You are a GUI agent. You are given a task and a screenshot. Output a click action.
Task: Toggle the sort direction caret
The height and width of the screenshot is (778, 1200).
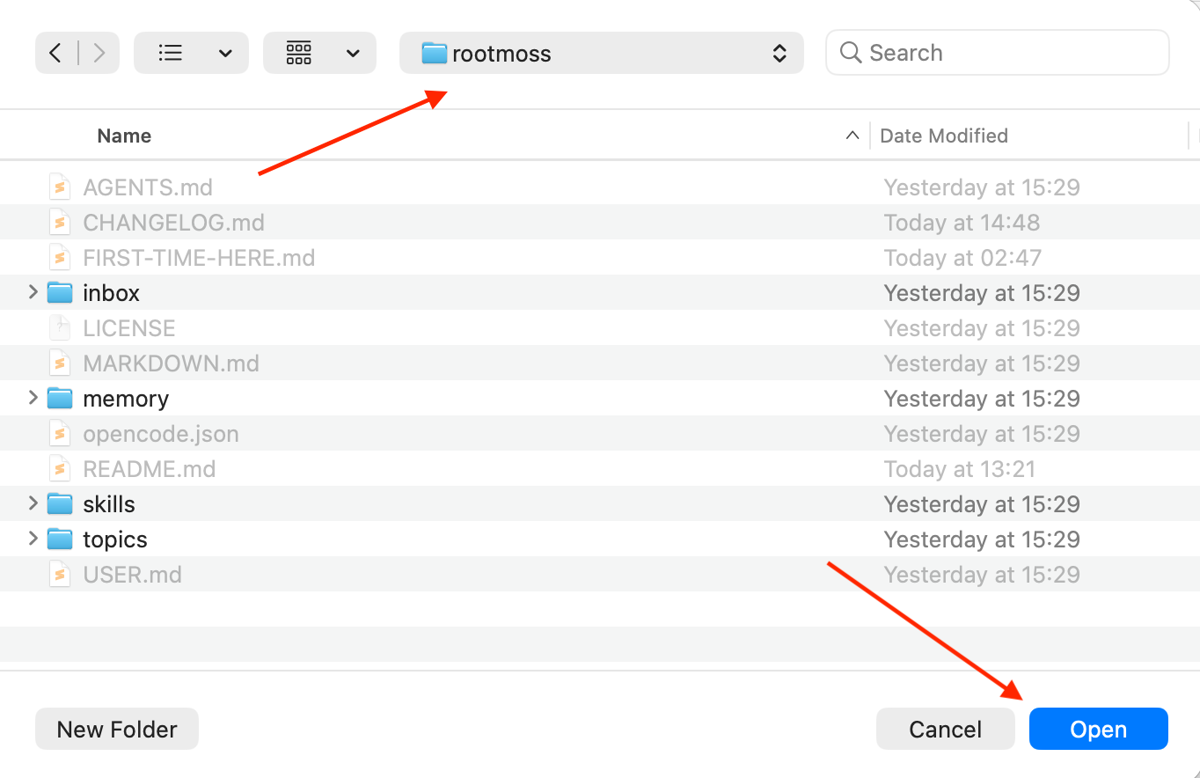pos(852,136)
